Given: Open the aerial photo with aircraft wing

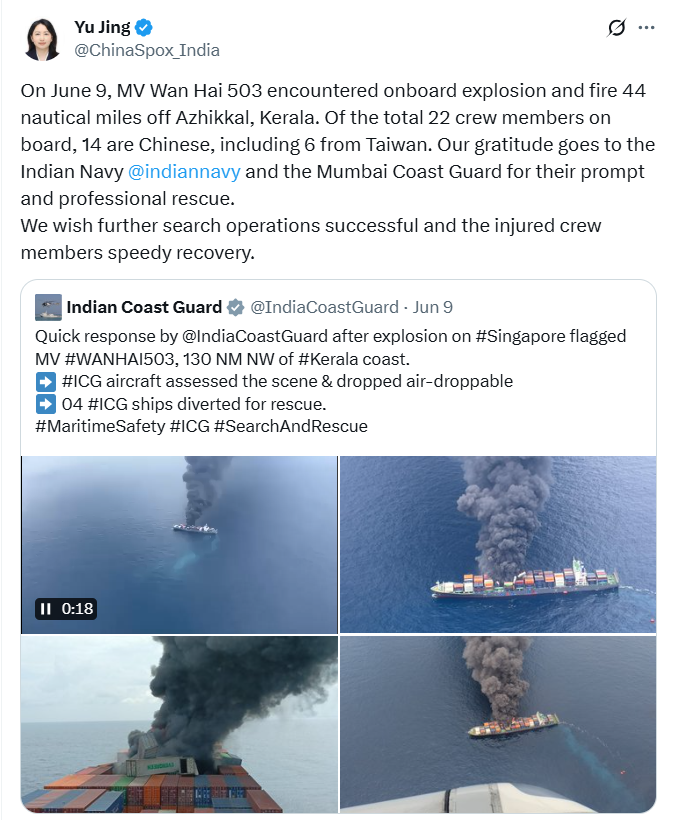Looking at the screenshot, I should [498, 724].
